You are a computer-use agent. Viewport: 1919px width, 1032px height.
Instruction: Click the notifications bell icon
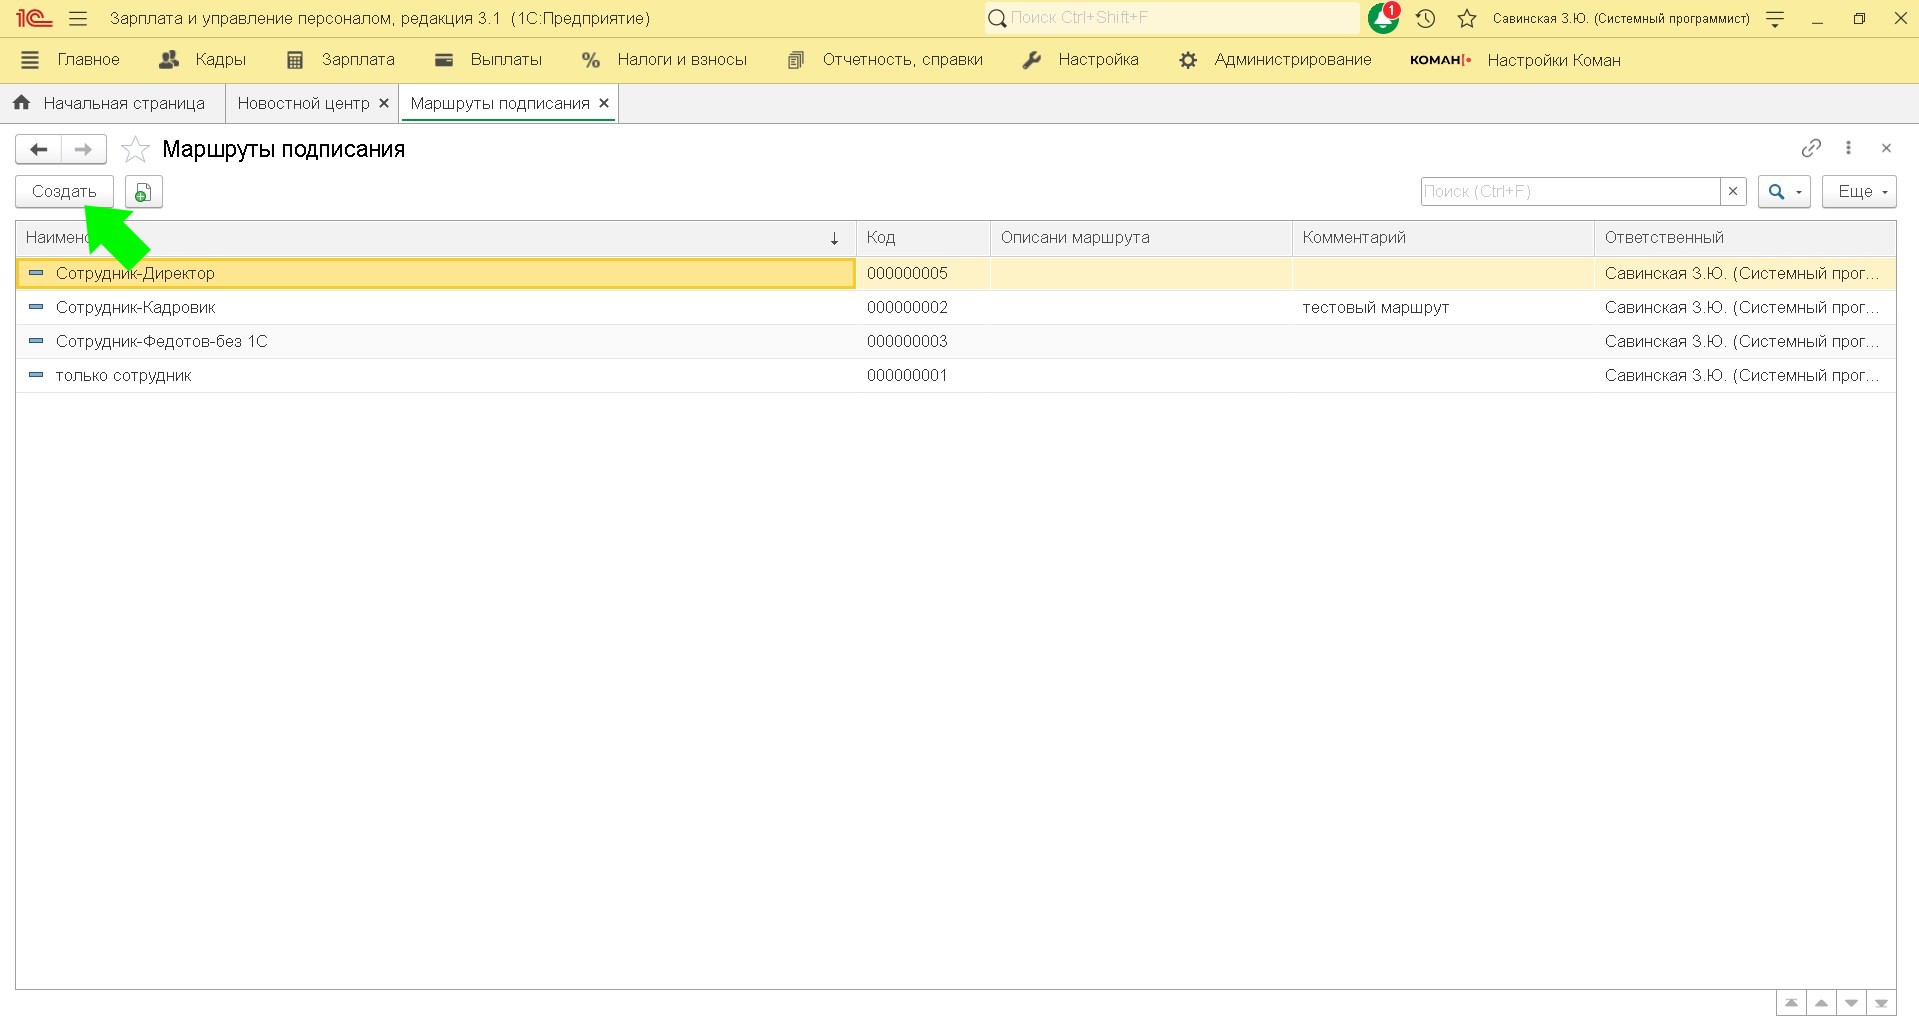click(1383, 18)
